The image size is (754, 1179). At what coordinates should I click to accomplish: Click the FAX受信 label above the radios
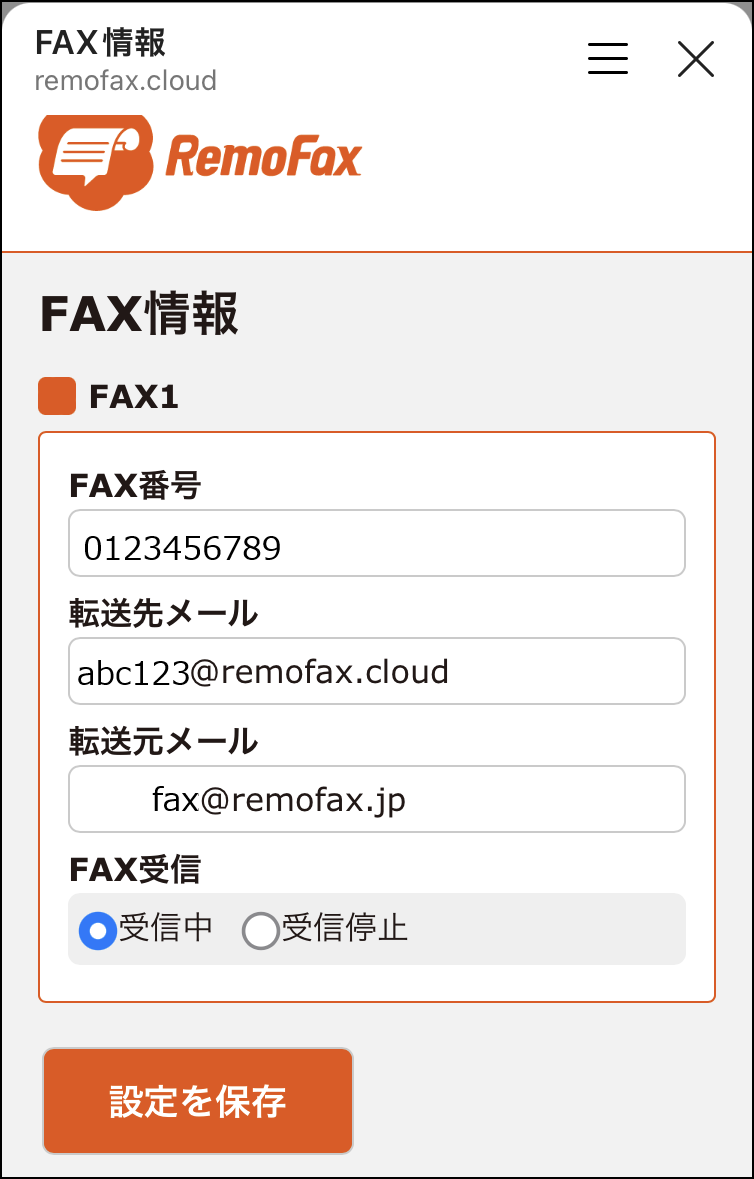135,870
